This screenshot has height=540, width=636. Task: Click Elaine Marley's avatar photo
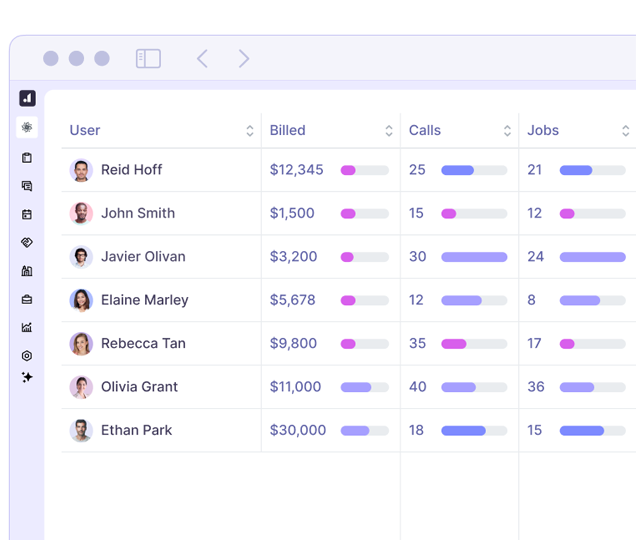click(81, 300)
